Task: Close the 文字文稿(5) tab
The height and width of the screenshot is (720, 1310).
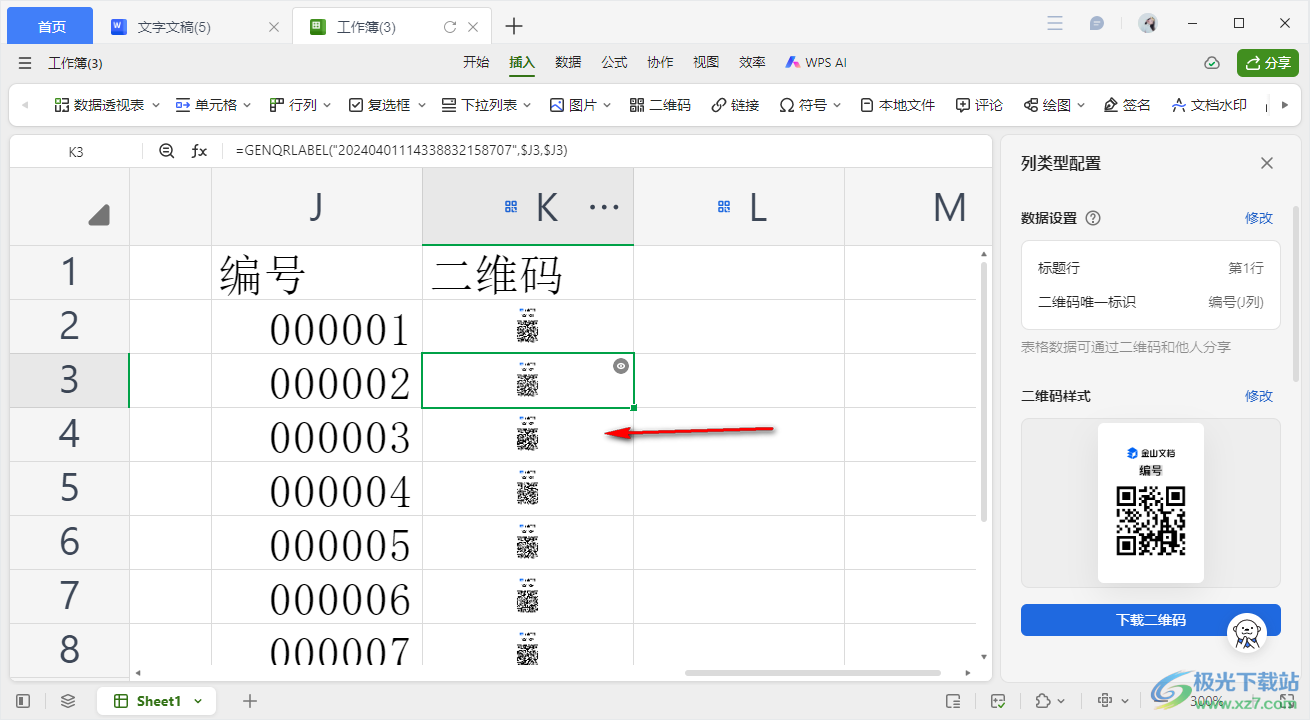Action: (274, 27)
